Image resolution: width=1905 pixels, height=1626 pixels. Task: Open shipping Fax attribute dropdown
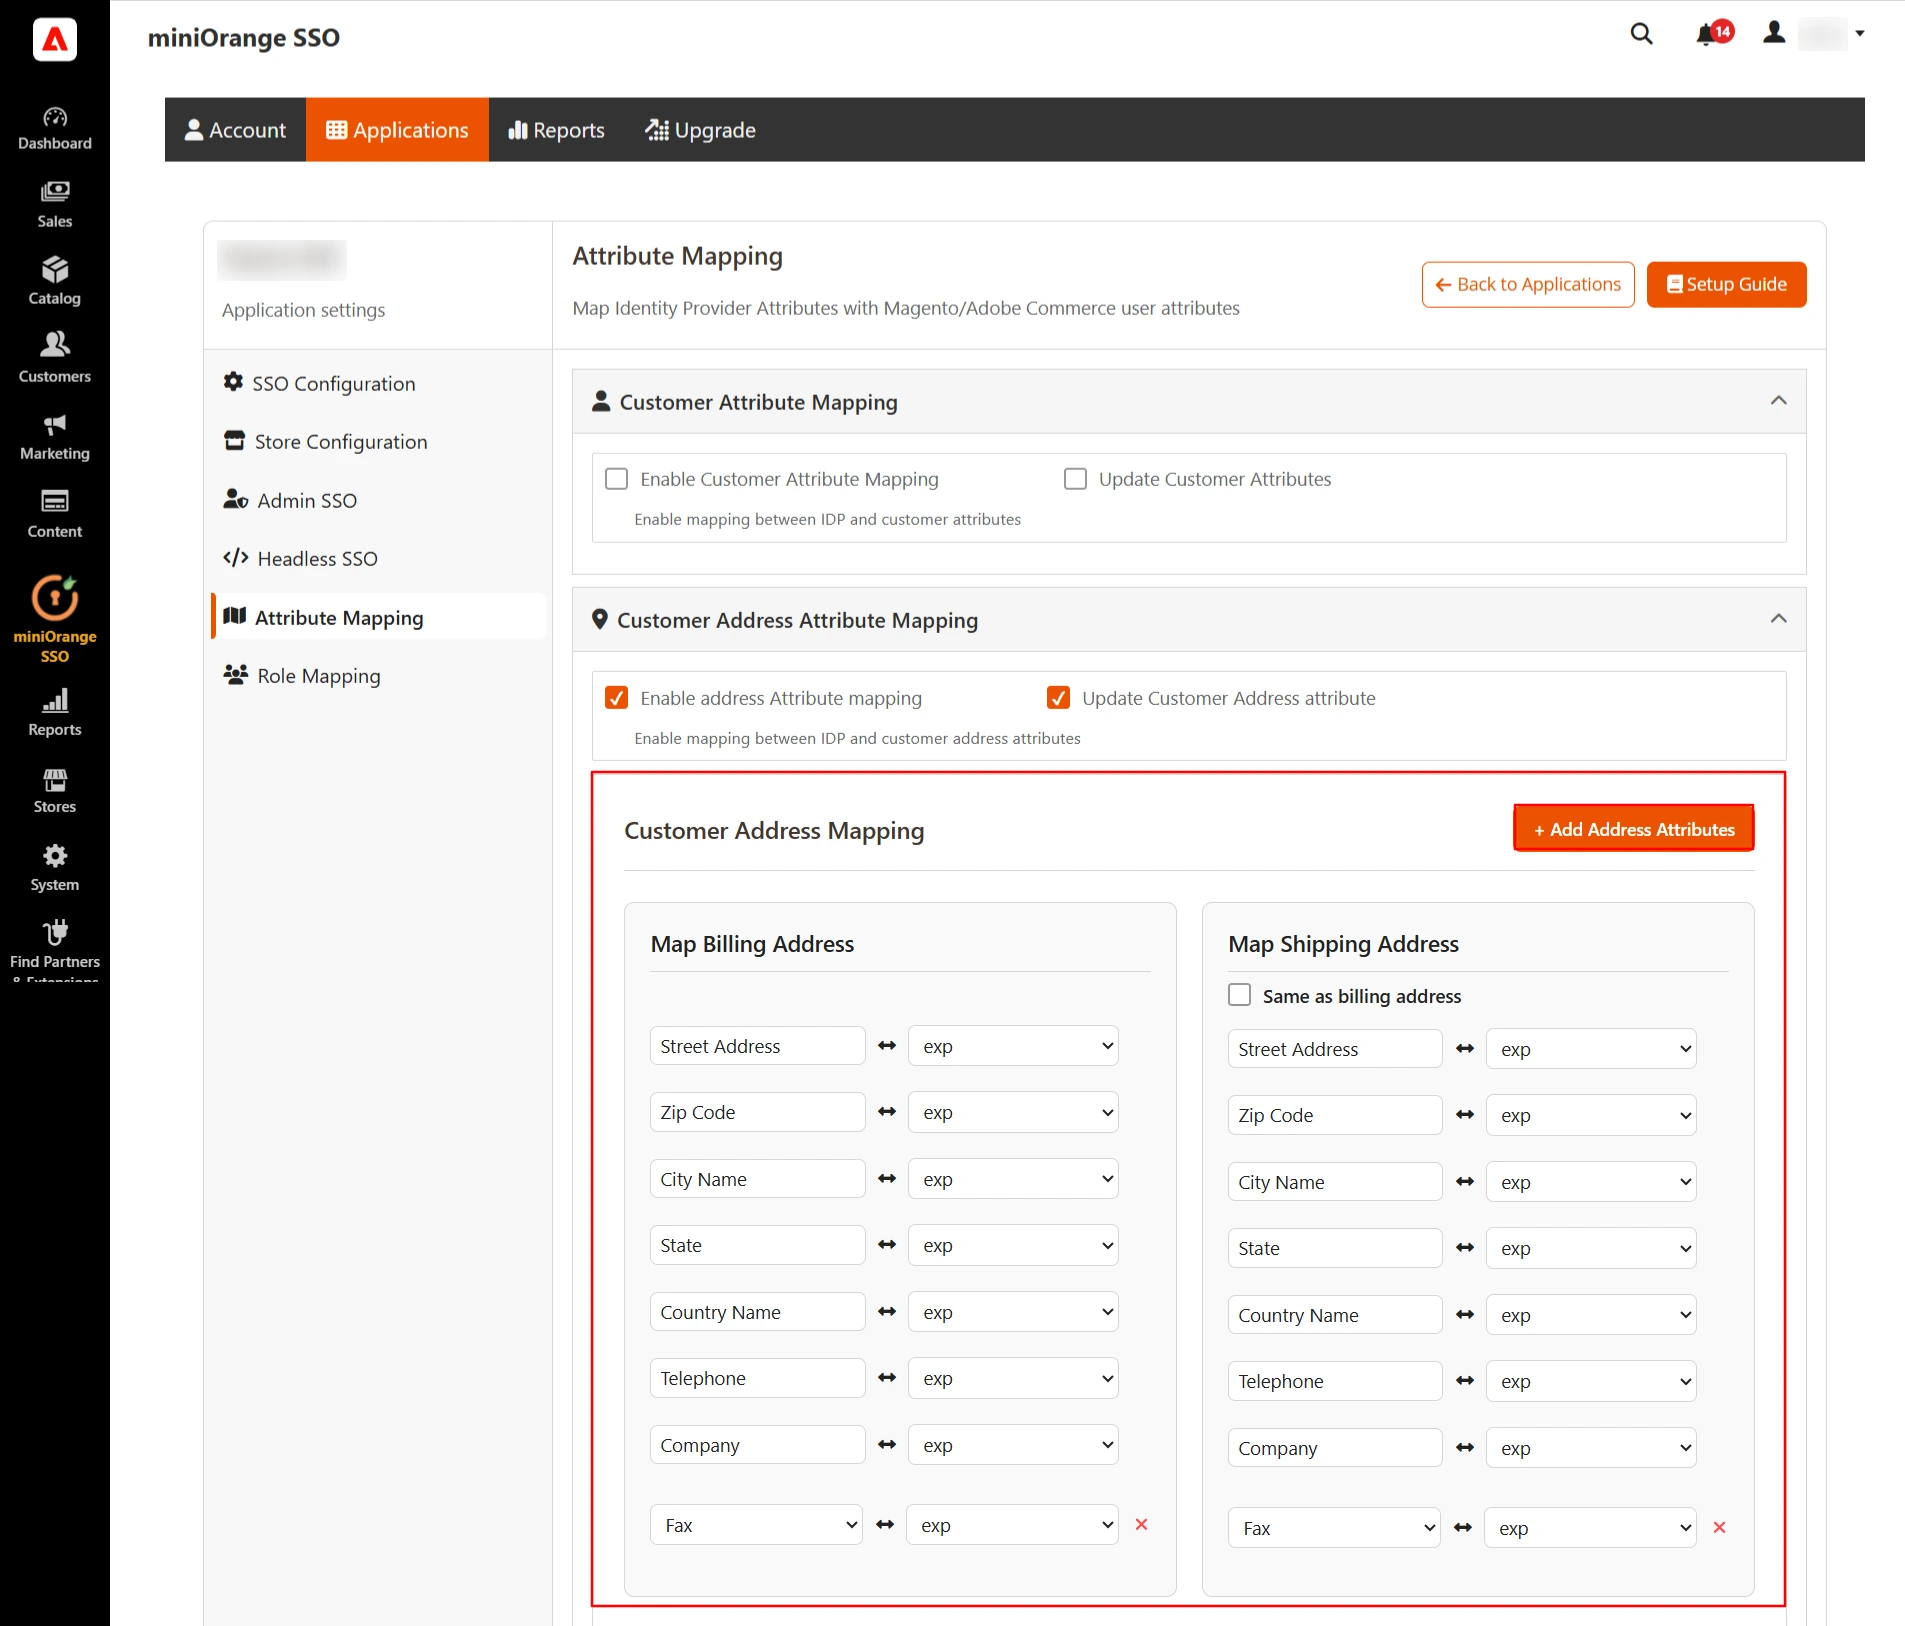coord(1334,1528)
